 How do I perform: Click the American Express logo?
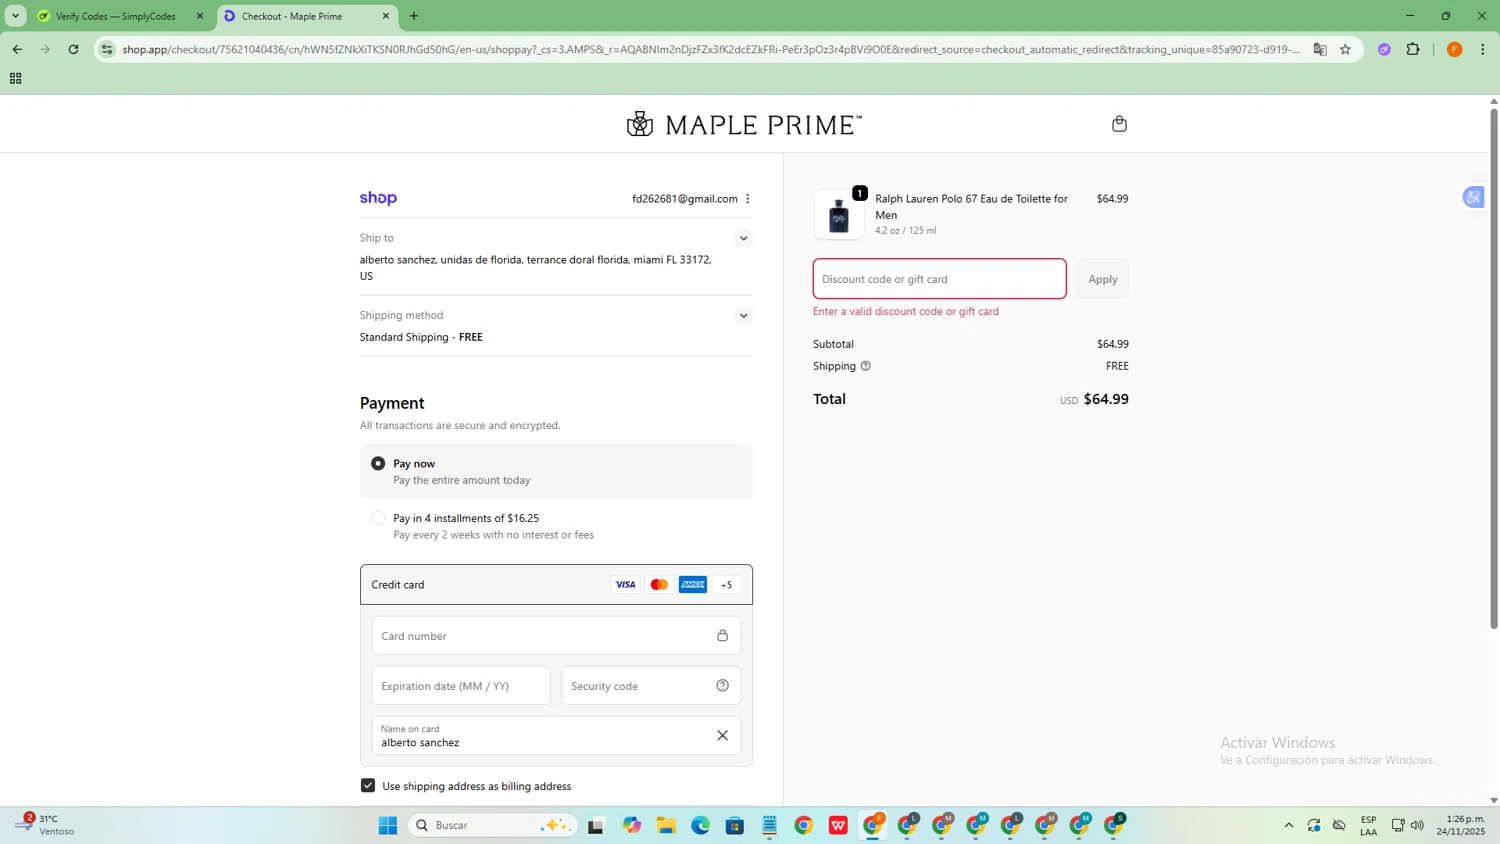click(692, 585)
